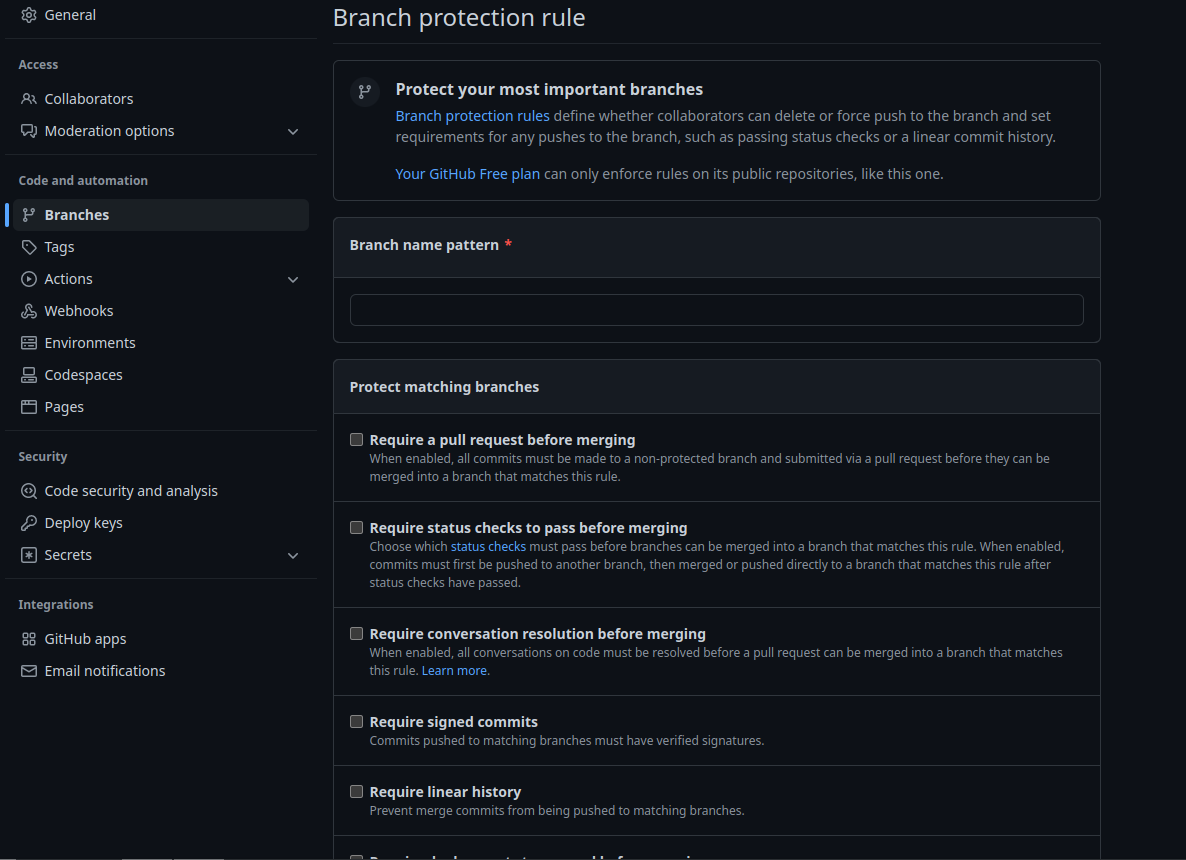The width and height of the screenshot is (1186, 860).
Task: Click the Environments server icon
Action: click(29, 343)
